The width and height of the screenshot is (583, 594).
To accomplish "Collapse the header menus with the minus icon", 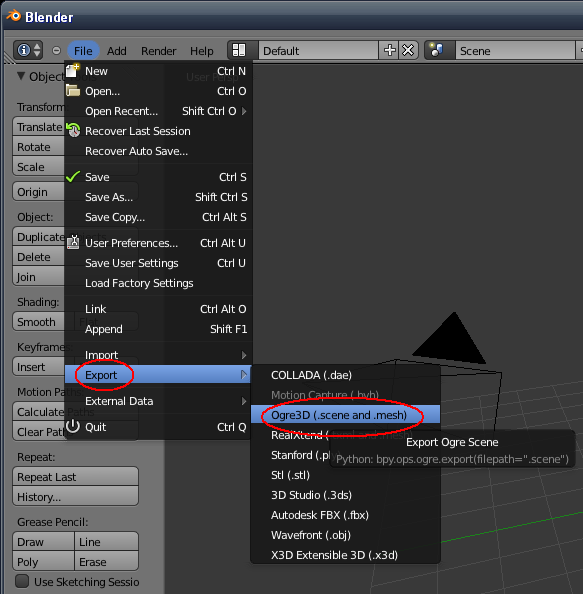I will point(56,50).
